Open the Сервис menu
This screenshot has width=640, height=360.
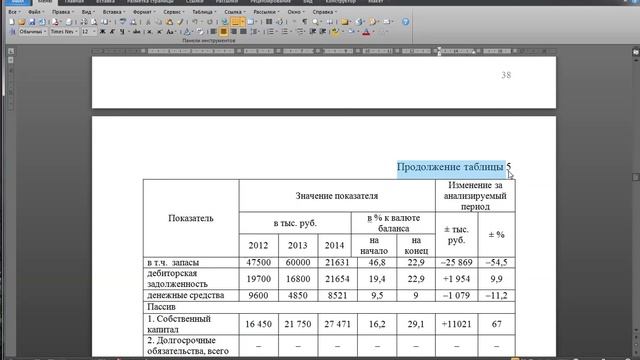(173, 12)
